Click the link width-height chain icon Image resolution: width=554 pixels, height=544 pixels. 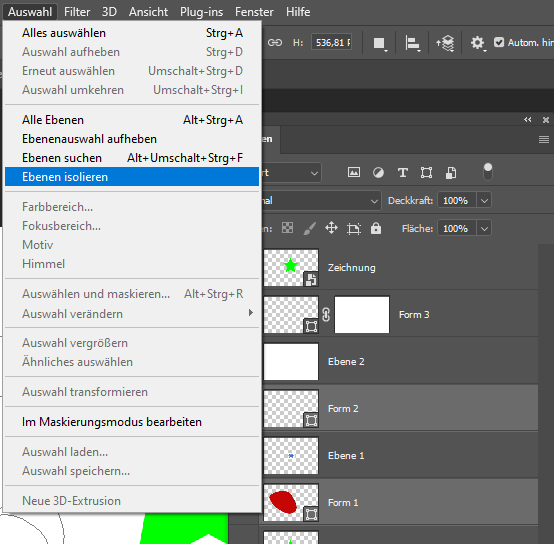275,43
